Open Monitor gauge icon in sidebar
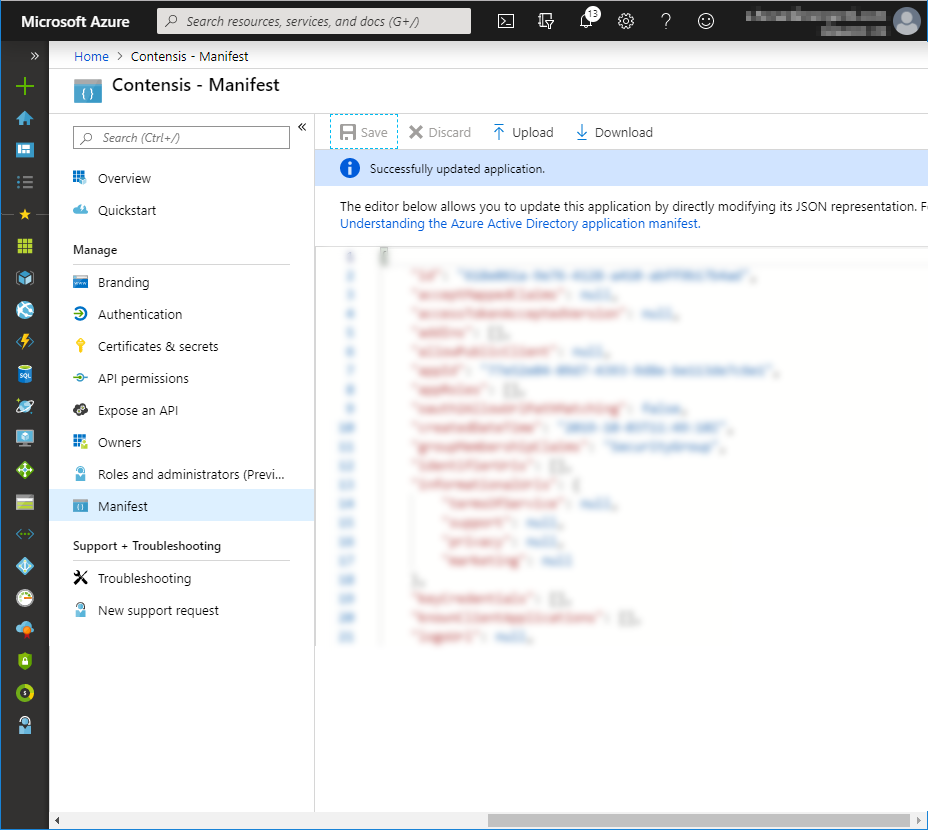Viewport: 928px width, 830px height. coord(25,598)
